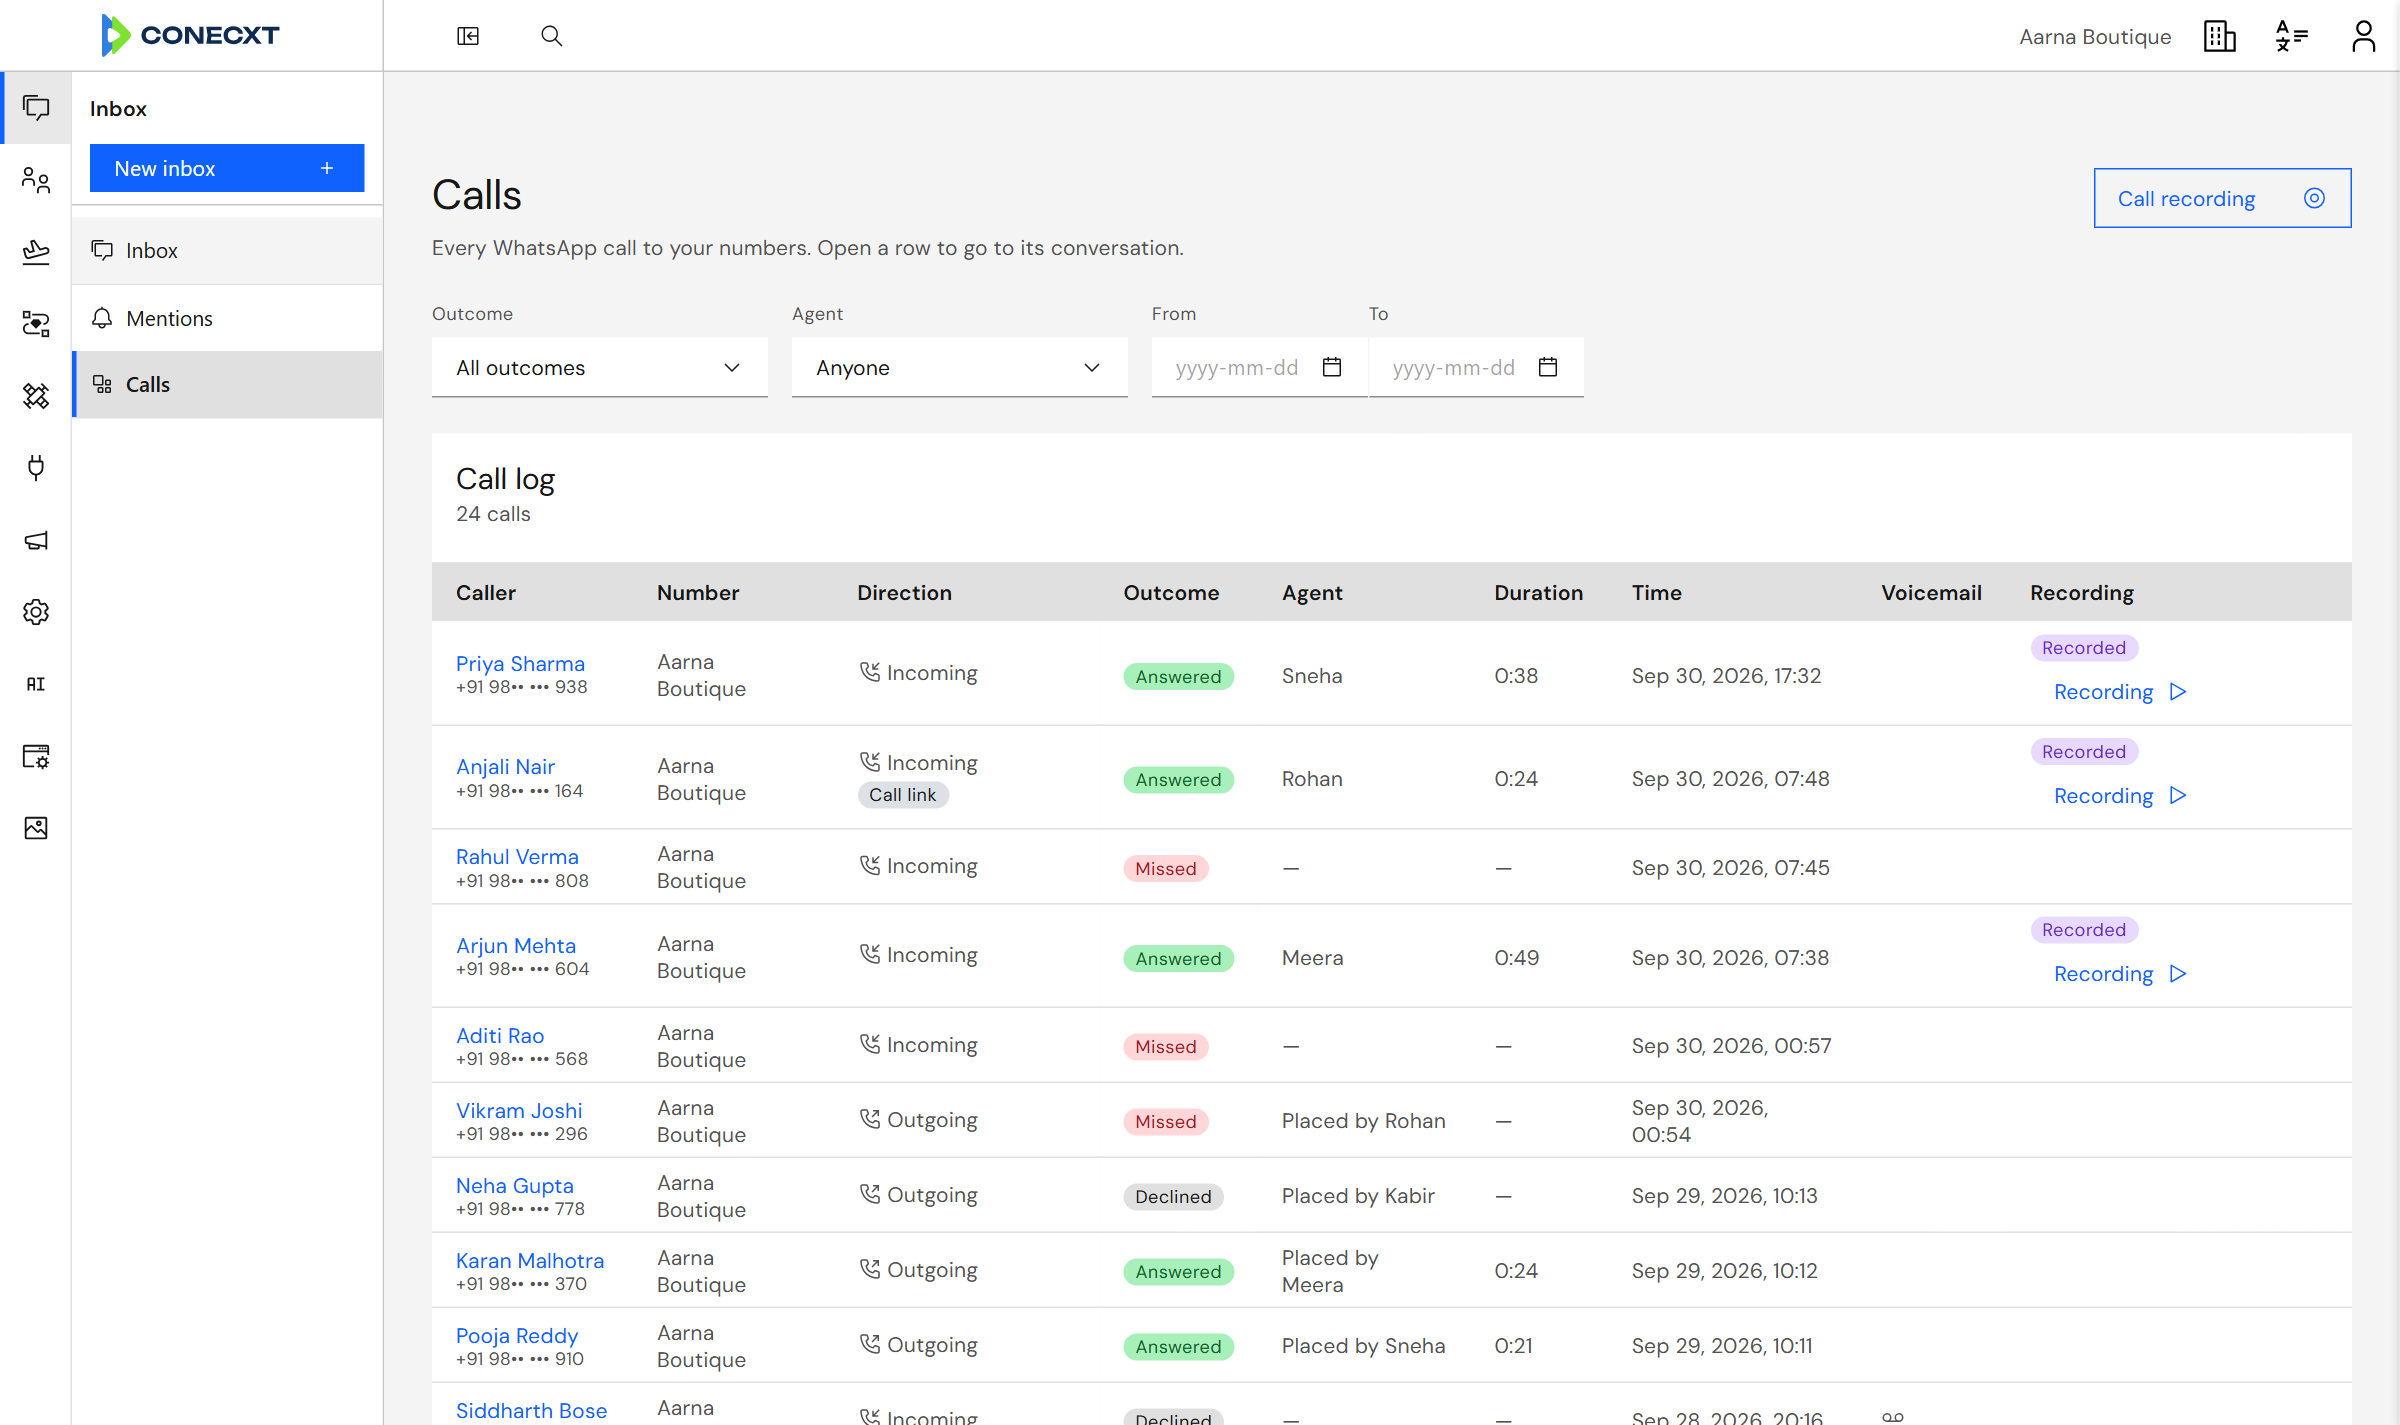Image resolution: width=2400 pixels, height=1425 pixels.
Task: Click the CONECXT logo
Action: [190, 35]
